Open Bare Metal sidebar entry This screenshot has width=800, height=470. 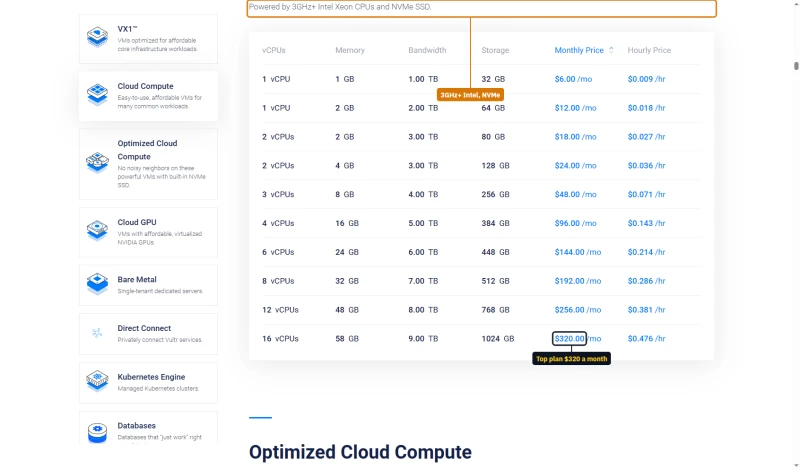[148, 285]
